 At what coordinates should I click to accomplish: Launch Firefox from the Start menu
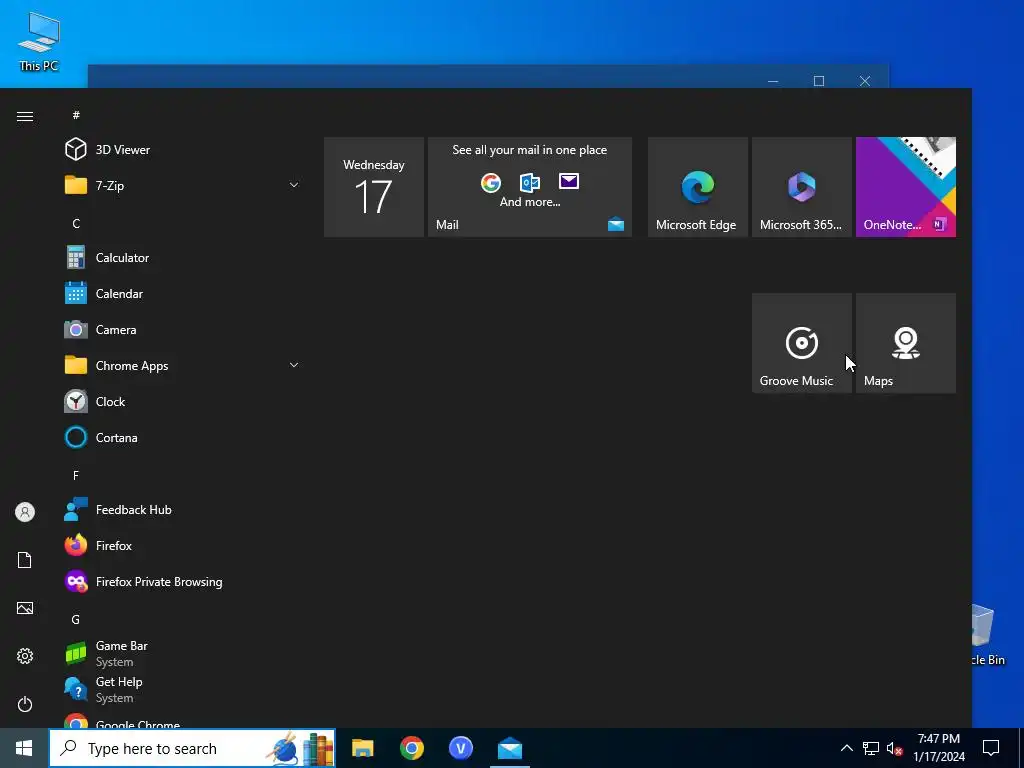click(x=183, y=545)
